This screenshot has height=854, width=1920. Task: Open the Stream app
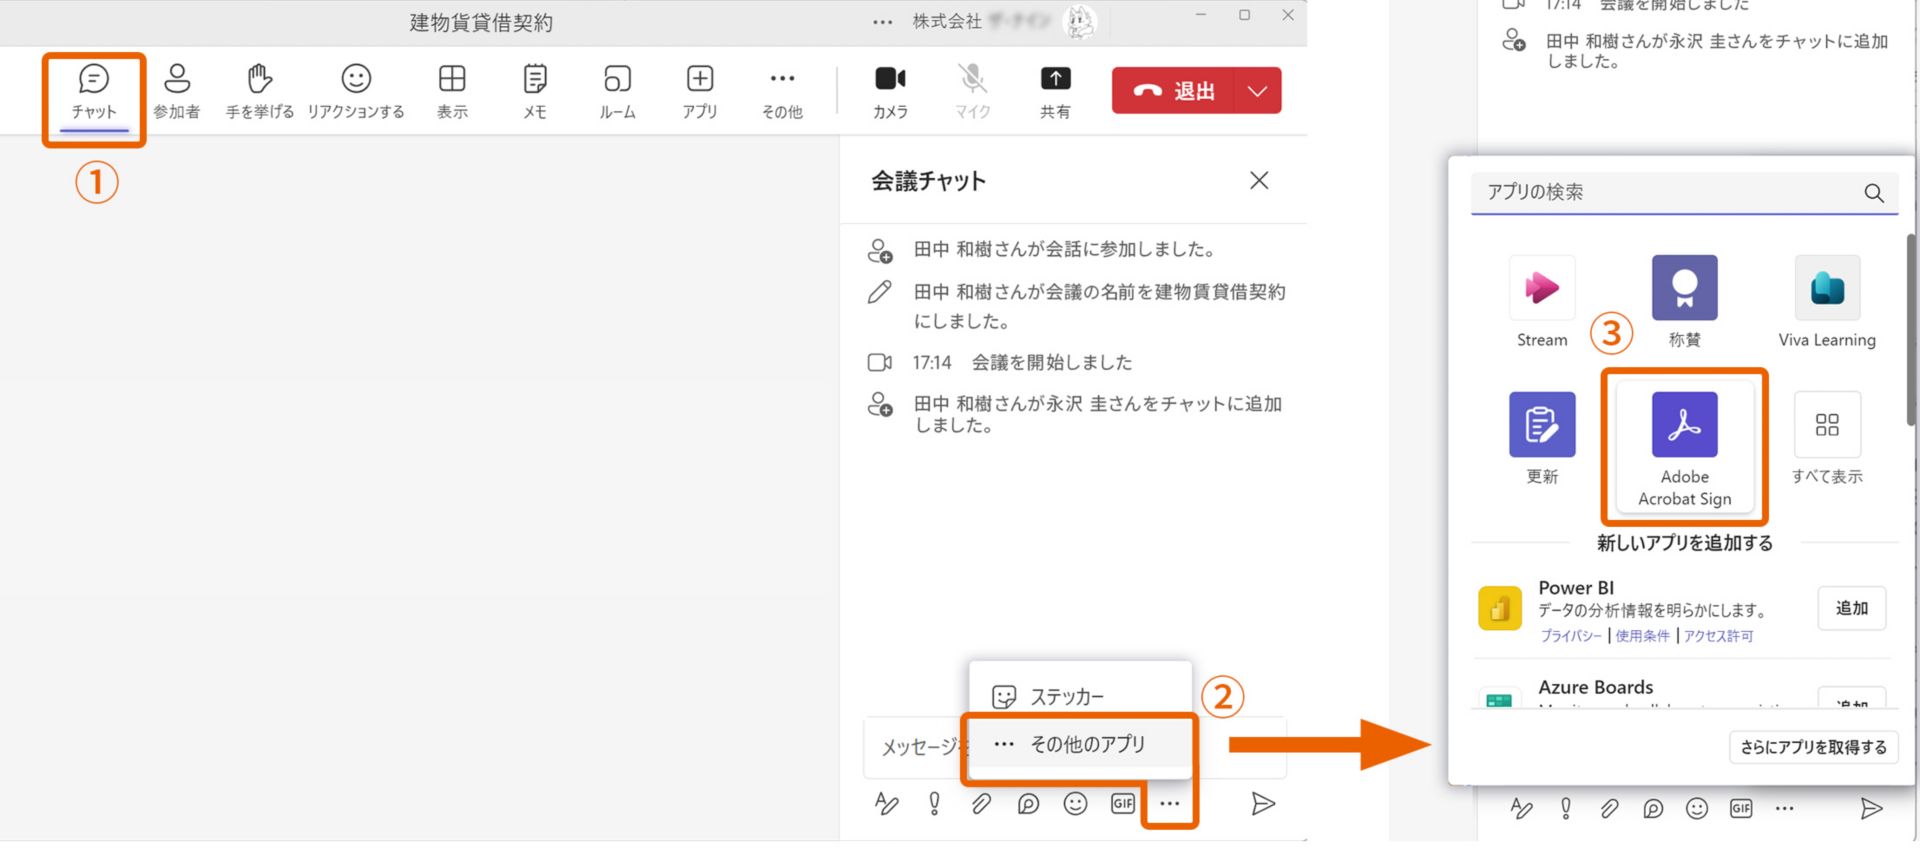point(1542,302)
